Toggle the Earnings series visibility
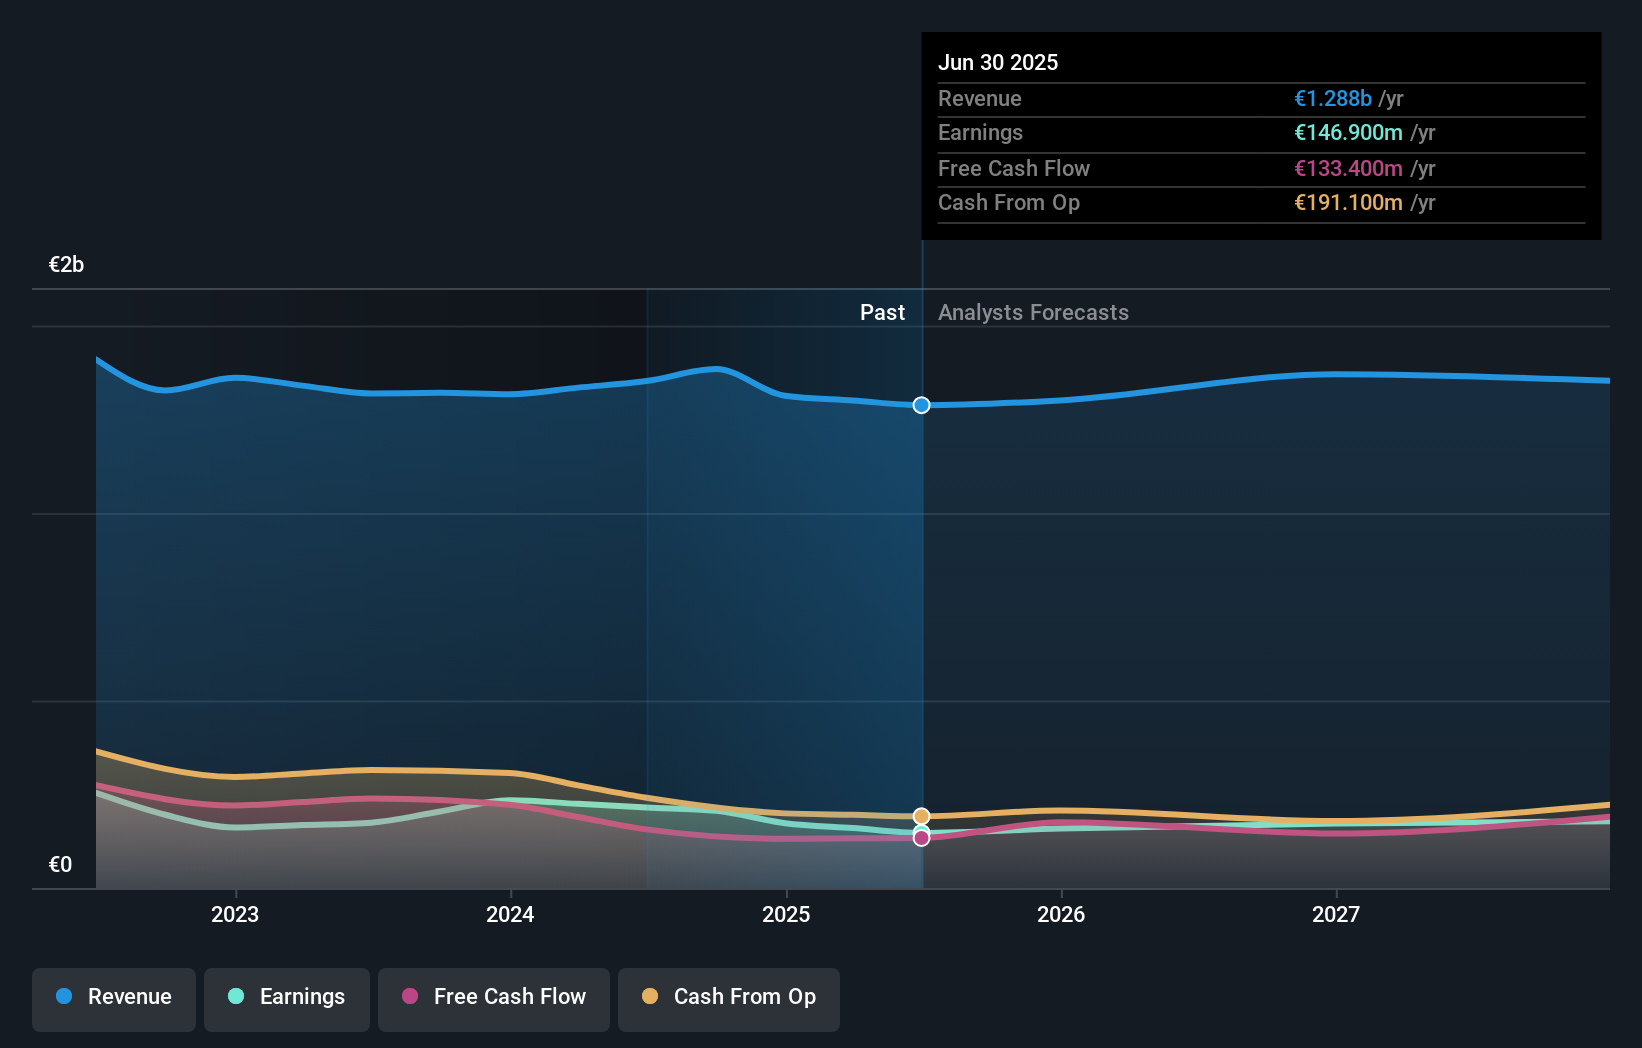 coord(286,997)
